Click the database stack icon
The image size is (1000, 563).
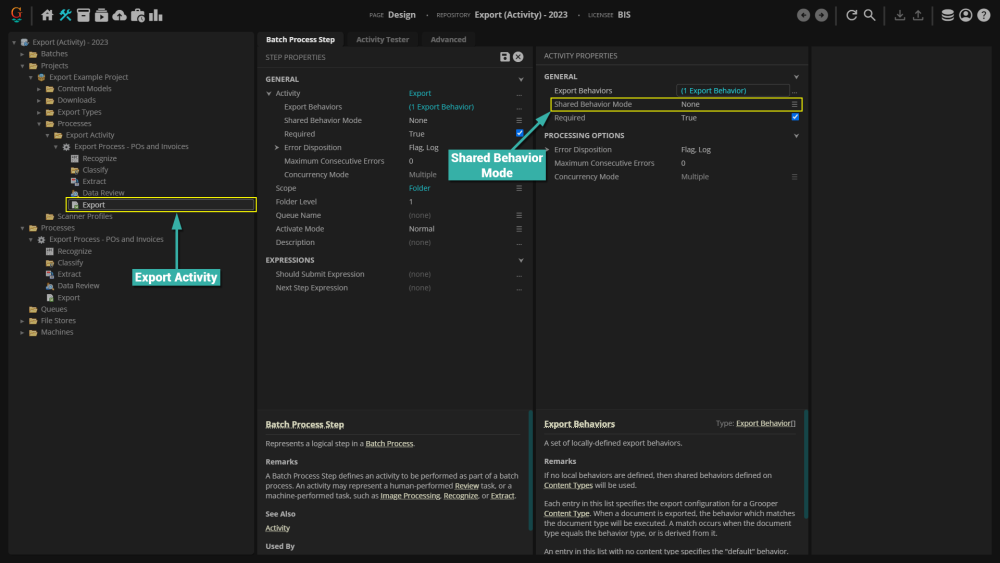click(x=947, y=15)
